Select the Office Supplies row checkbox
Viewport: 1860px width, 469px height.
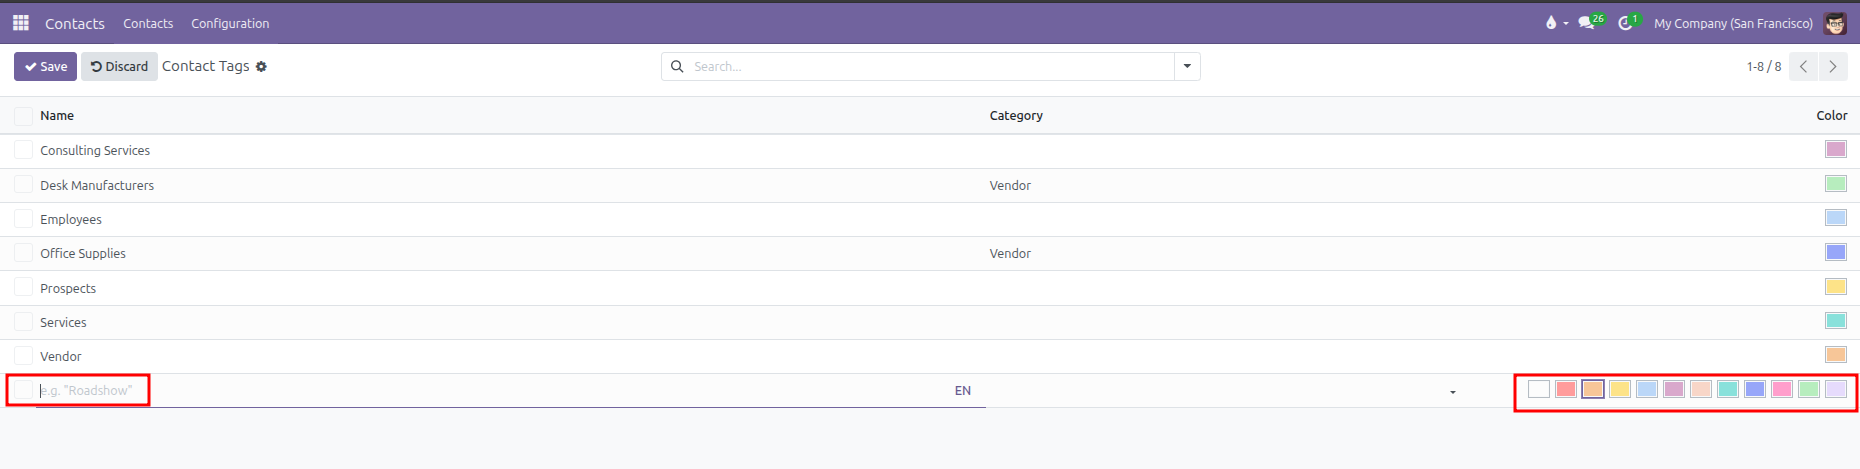pyautogui.click(x=23, y=252)
